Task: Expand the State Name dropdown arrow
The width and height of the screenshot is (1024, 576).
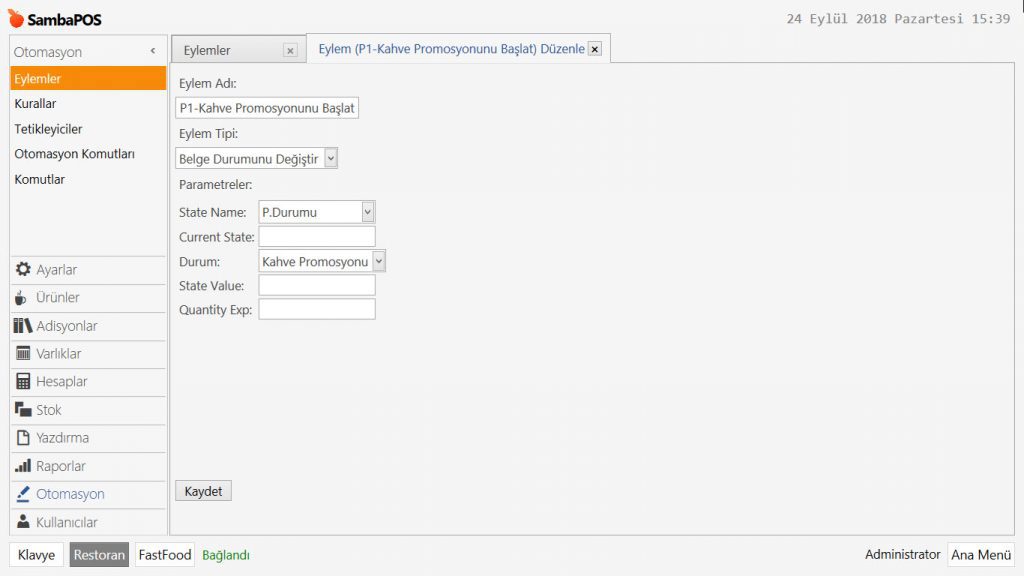Action: click(368, 212)
